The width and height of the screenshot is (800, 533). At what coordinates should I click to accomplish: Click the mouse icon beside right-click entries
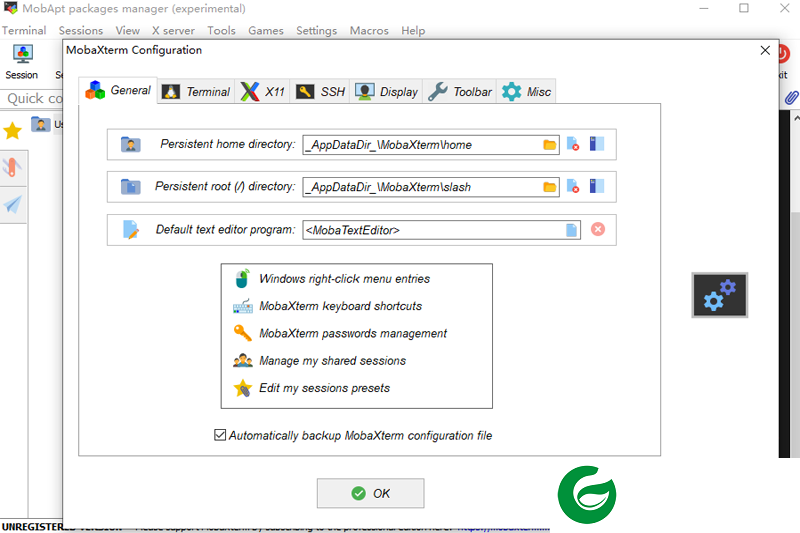click(242, 278)
